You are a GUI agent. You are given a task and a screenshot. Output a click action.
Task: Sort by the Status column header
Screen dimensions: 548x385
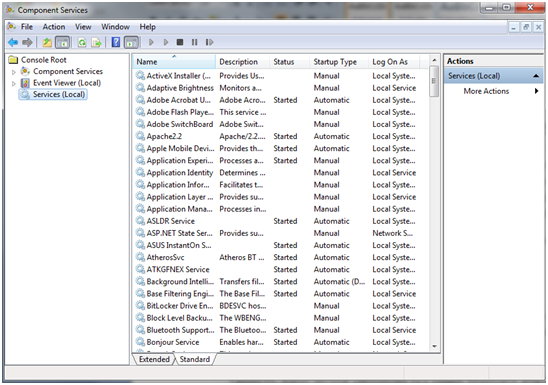point(290,62)
